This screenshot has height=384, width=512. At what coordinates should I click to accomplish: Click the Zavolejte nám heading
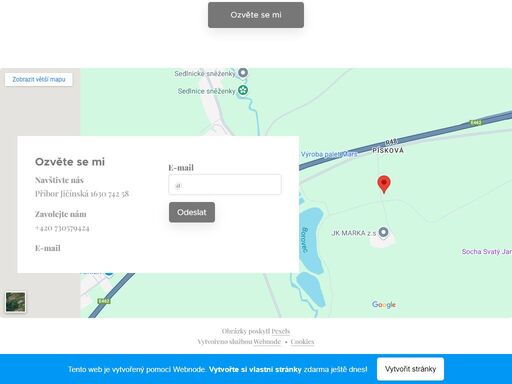(61, 214)
